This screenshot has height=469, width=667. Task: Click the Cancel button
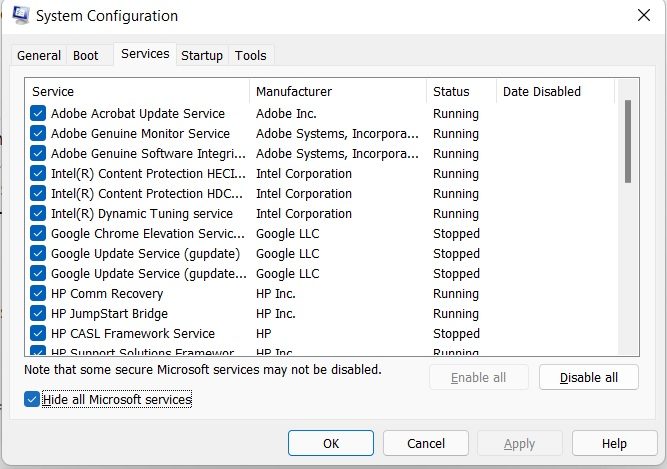(426, 443)
